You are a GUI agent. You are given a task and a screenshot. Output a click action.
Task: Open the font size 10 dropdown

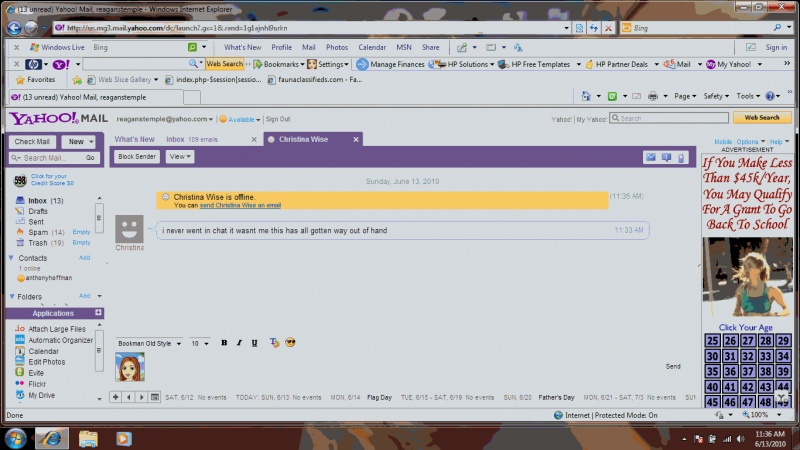(x=199, y=343)
